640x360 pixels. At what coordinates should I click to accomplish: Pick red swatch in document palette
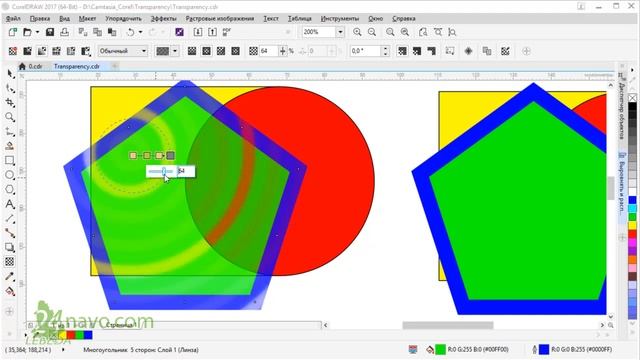(x=71, y=335)
